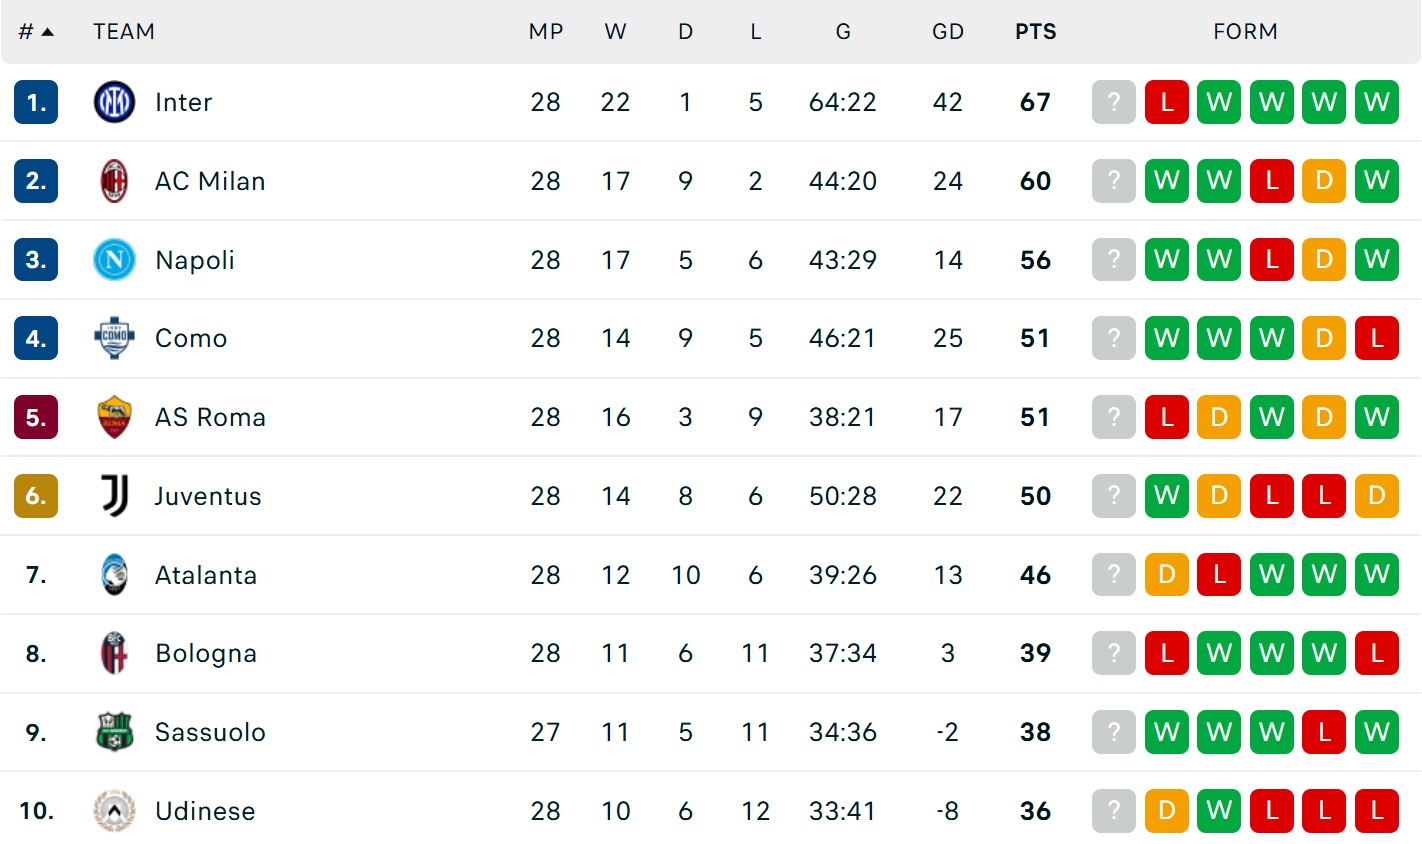Click Juventus gold position 6 badge
Viewport: 1422px width, 844px height.
click(36, 496)
